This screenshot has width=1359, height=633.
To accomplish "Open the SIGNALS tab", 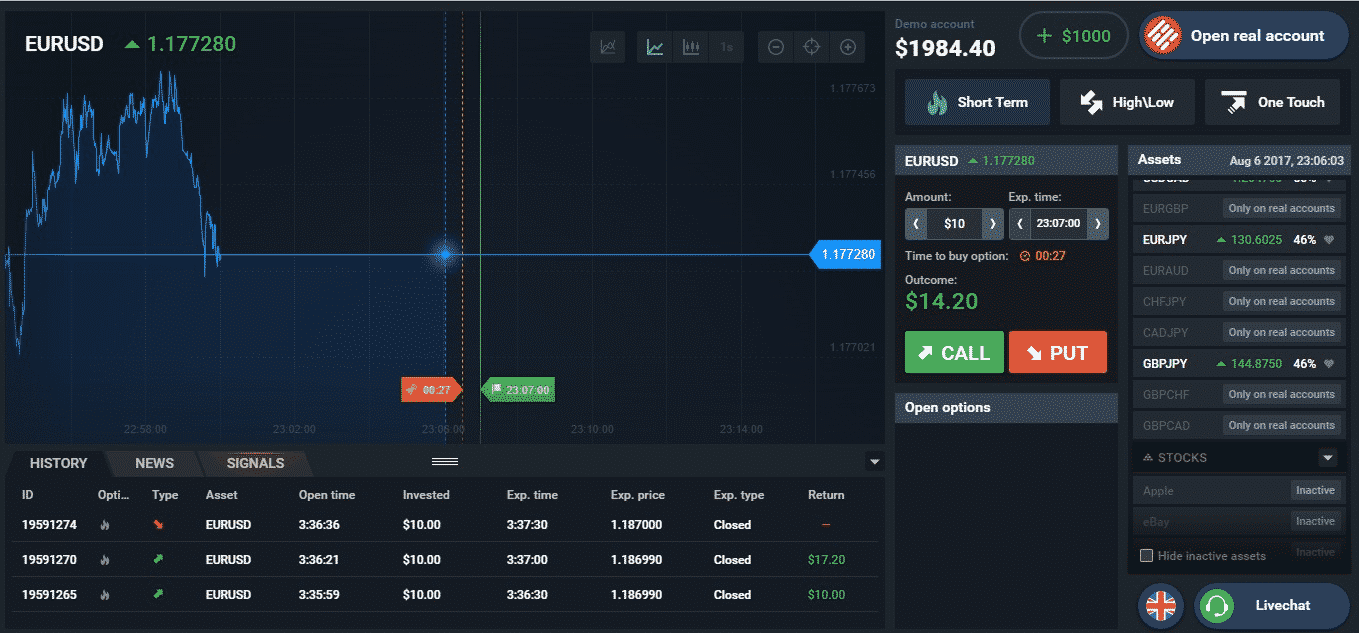I will click(x=255, y=463).
